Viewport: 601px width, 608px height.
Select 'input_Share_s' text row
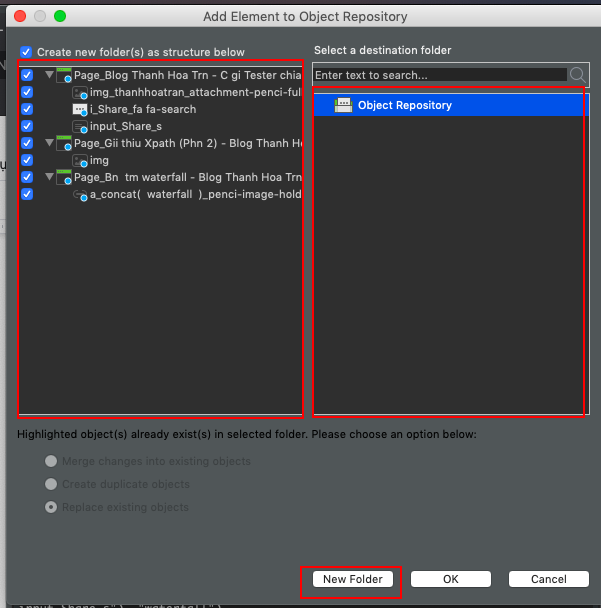tap(126, 126)
